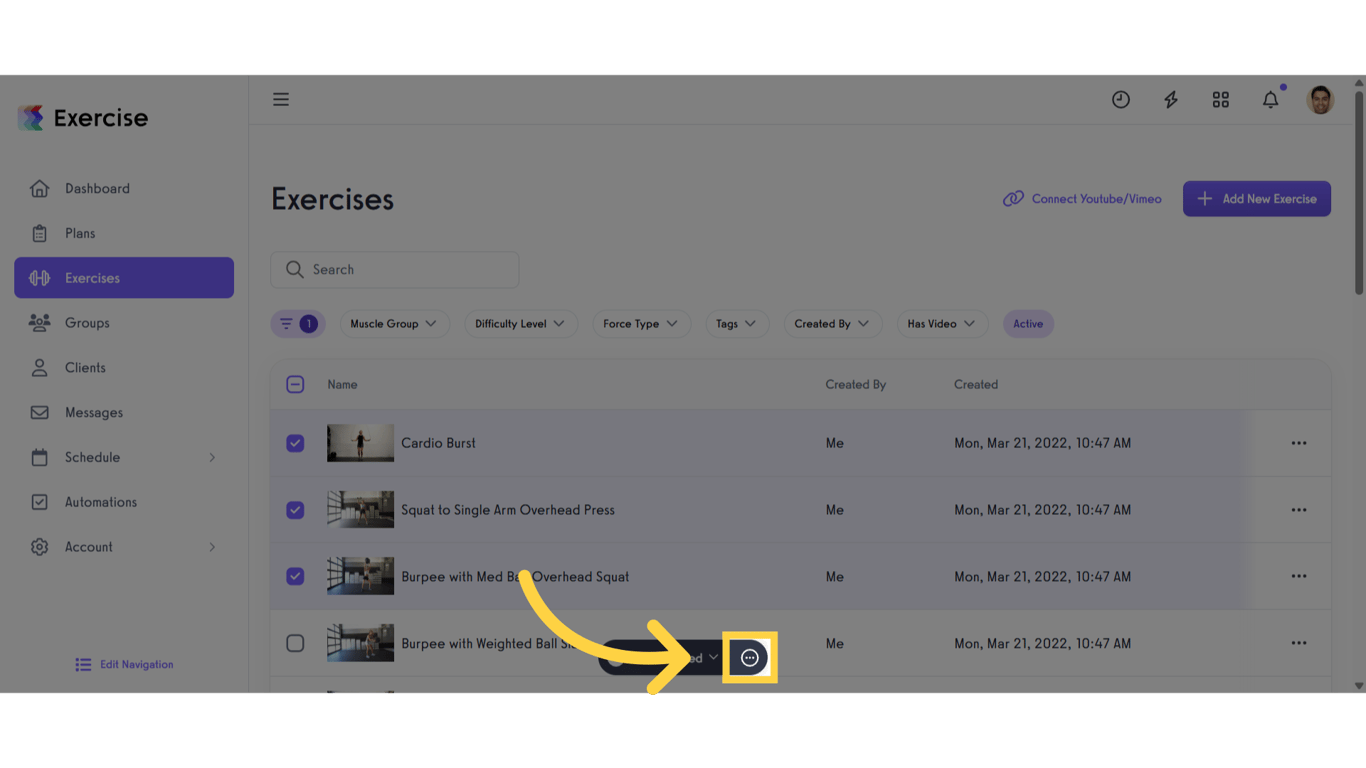Open the apps grid icon
The width and height of the screenshot is (1366, 768).
[1221, 99]
